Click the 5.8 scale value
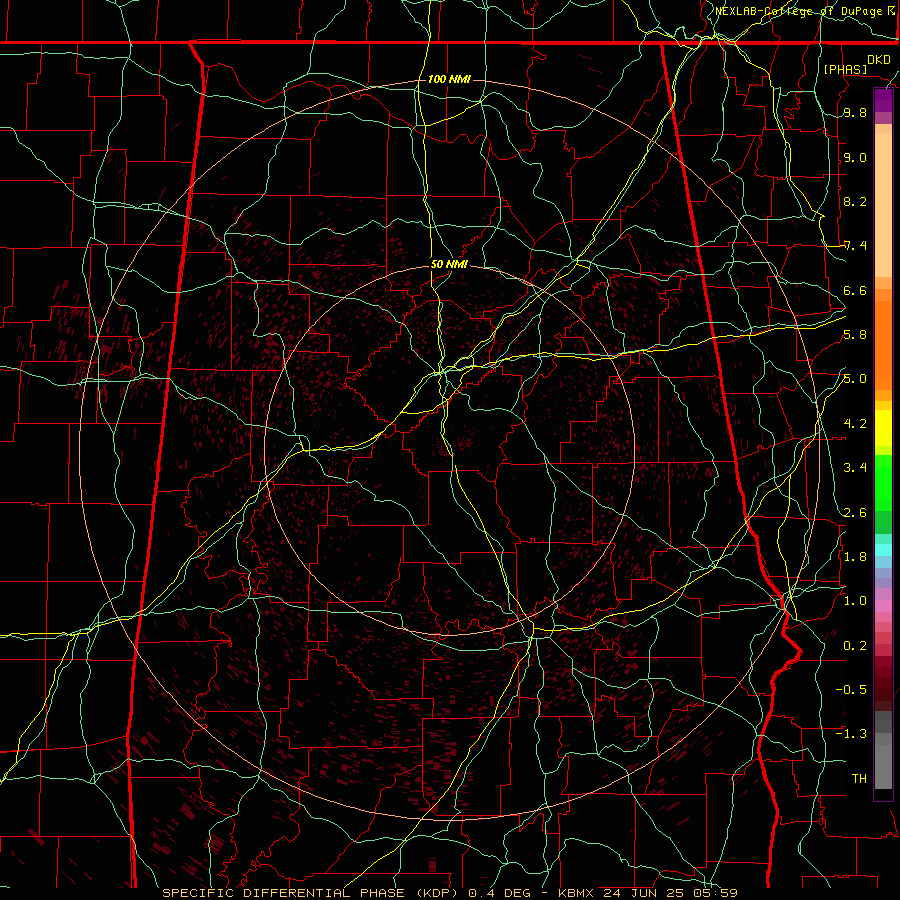900x900 pixels. (855, 335)
